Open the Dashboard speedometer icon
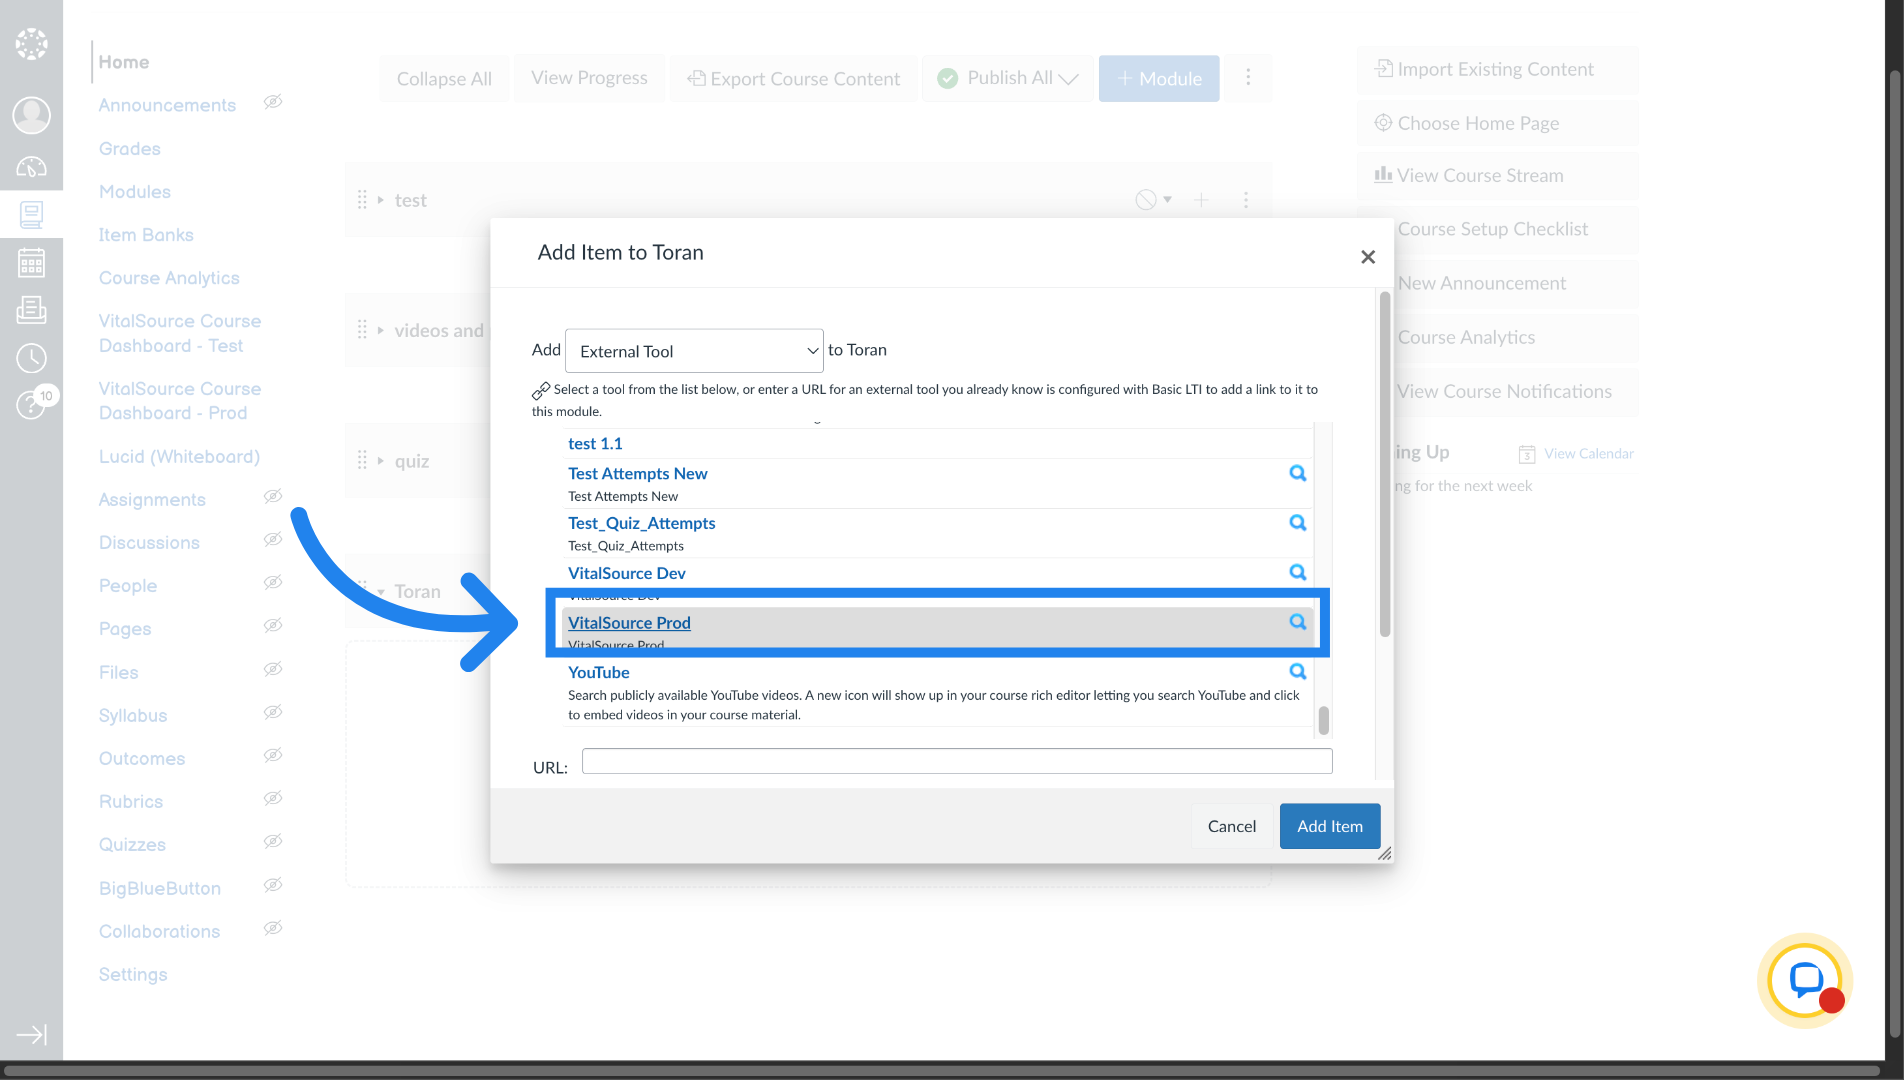This screenshot has height=1080, width=1904. pyautogui.click(x=31, y=167)
